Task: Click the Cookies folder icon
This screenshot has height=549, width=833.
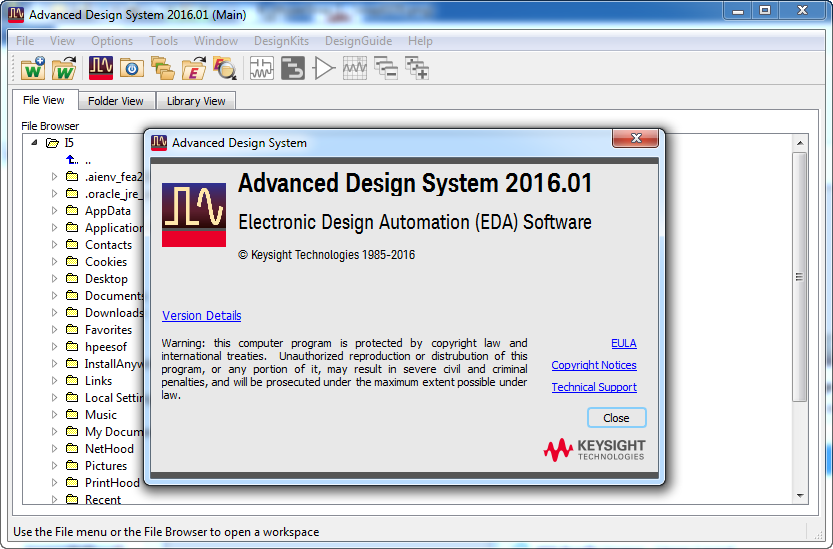Action: click(72, 261)
